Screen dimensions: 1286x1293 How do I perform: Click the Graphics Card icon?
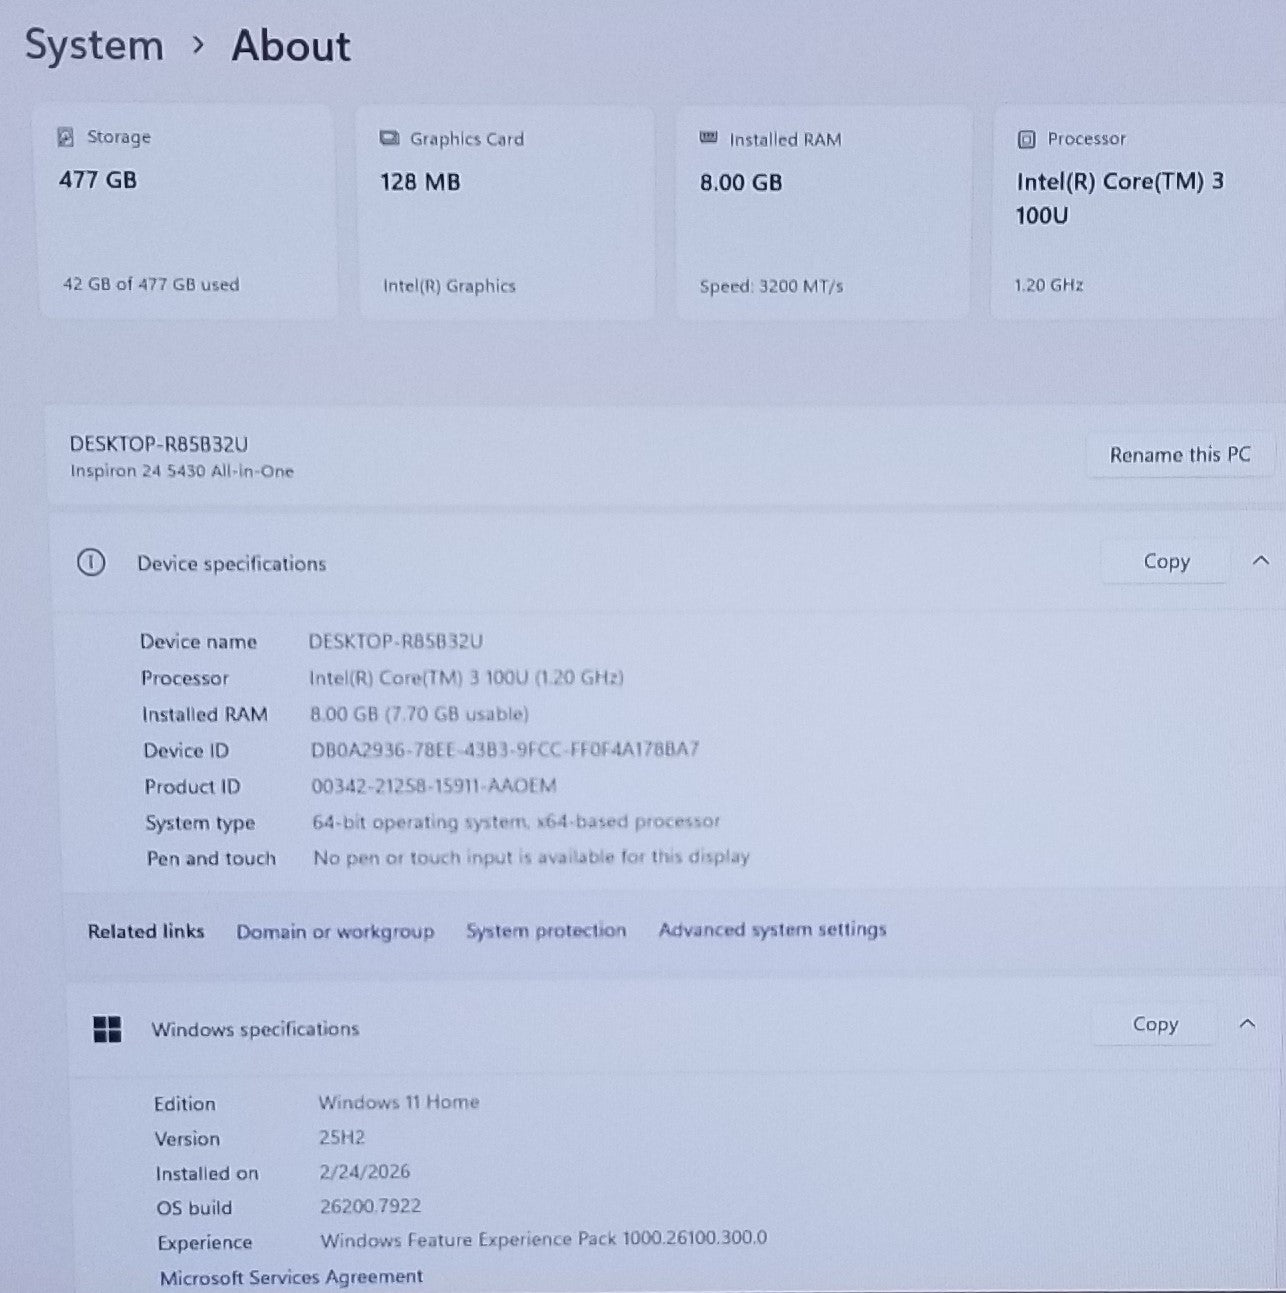click(x=389, y=138)
